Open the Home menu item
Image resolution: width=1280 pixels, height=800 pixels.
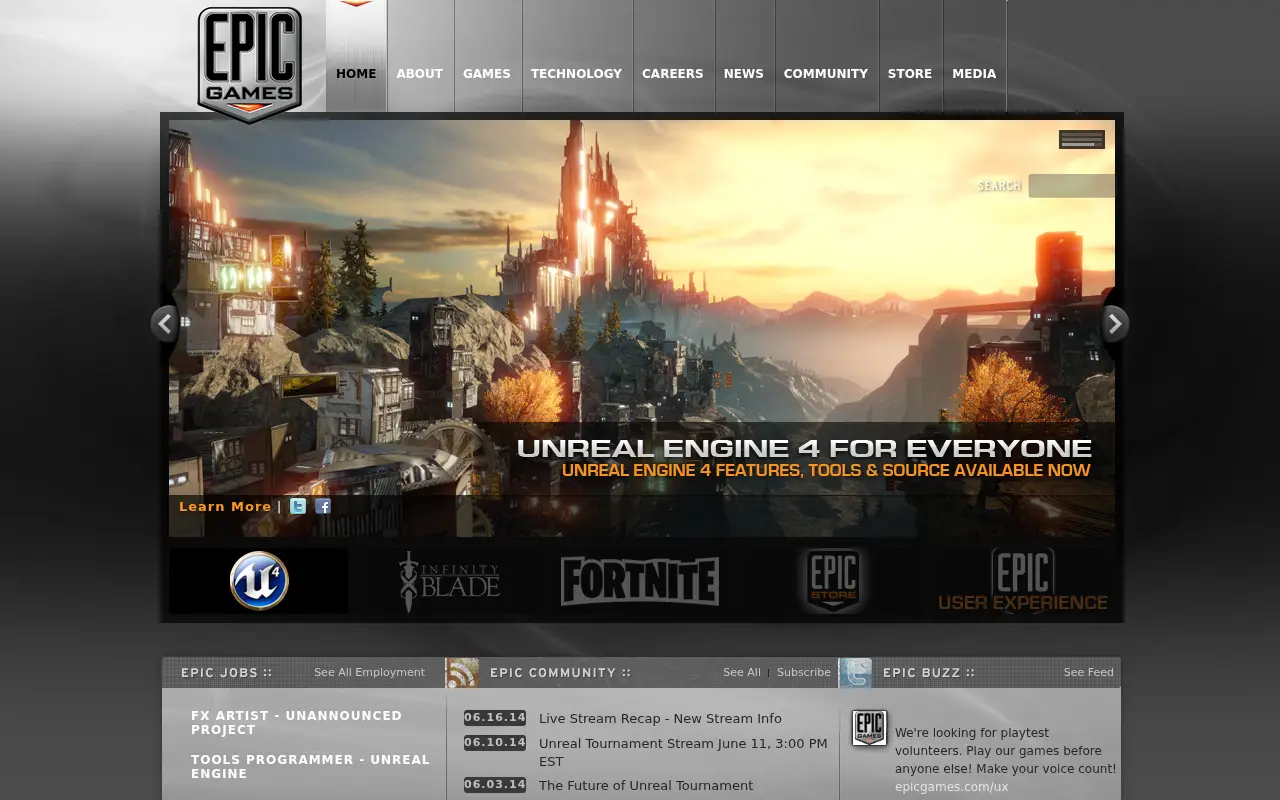(x=356, y=74)
